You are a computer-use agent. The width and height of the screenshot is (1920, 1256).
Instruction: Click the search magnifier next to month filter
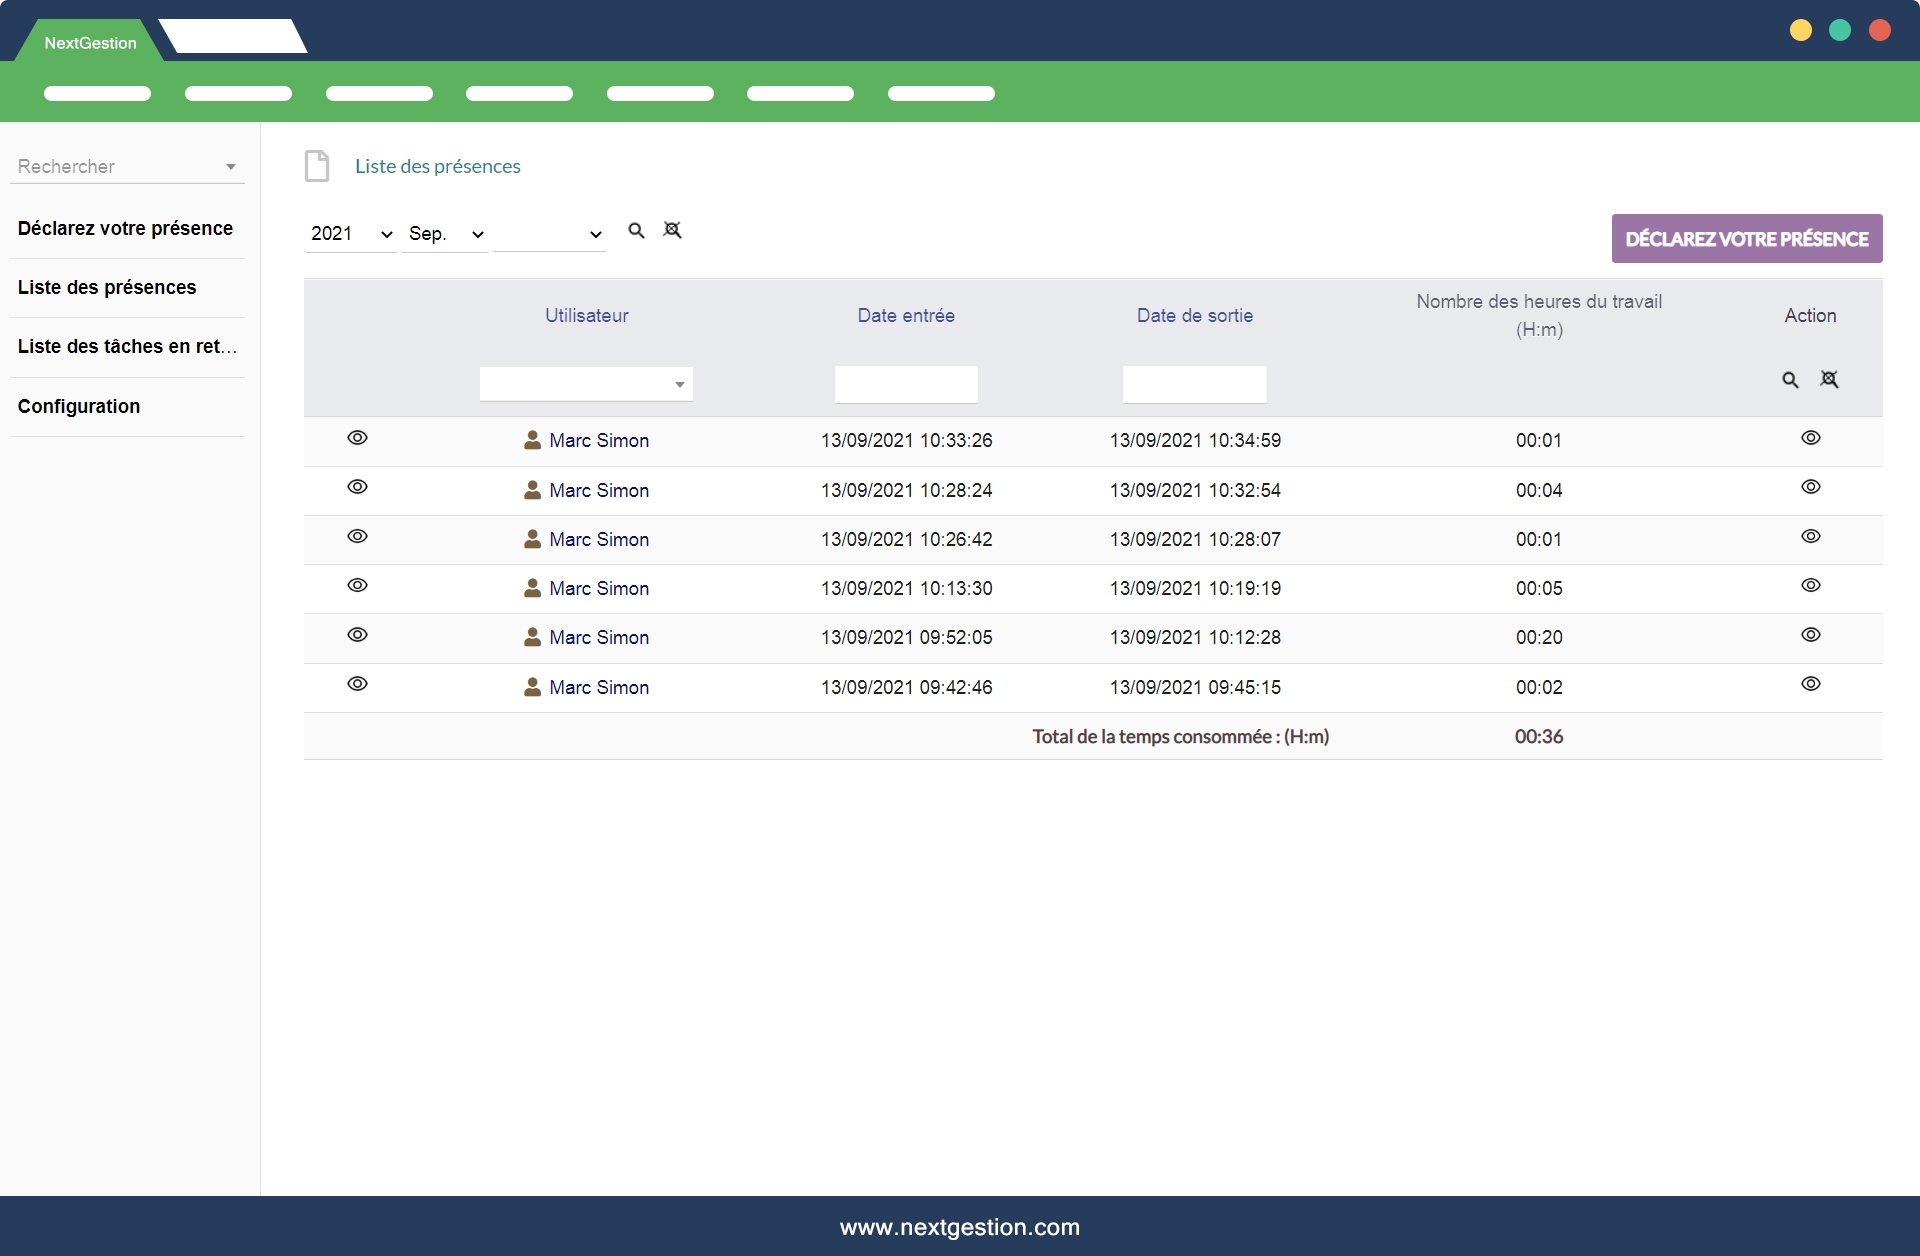(x=636, y=231)
